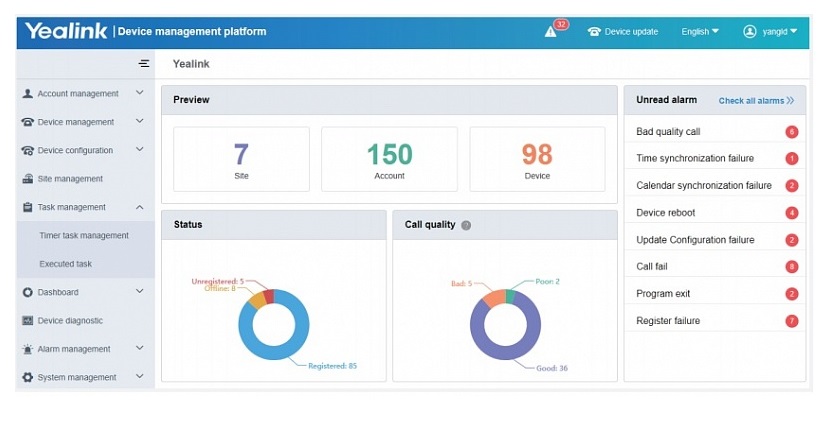Click the Alarm management siren icon
The width and height of the screenshot is (831, 447).
pyautogui.click(x=28, y=349)
